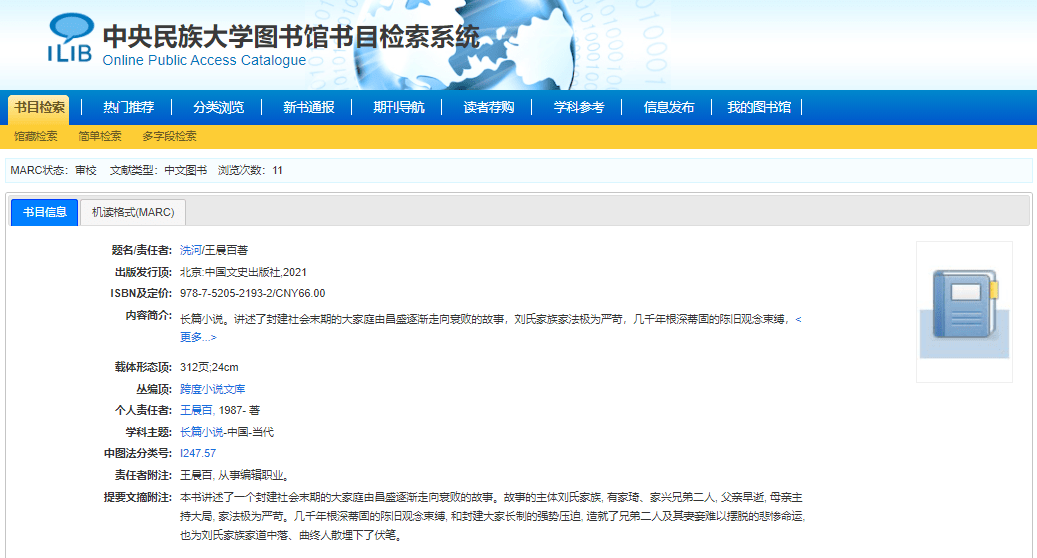1037x558 pixels.
Task: Click the MARC状态: 审校 status text
Action: coord(53,171)
